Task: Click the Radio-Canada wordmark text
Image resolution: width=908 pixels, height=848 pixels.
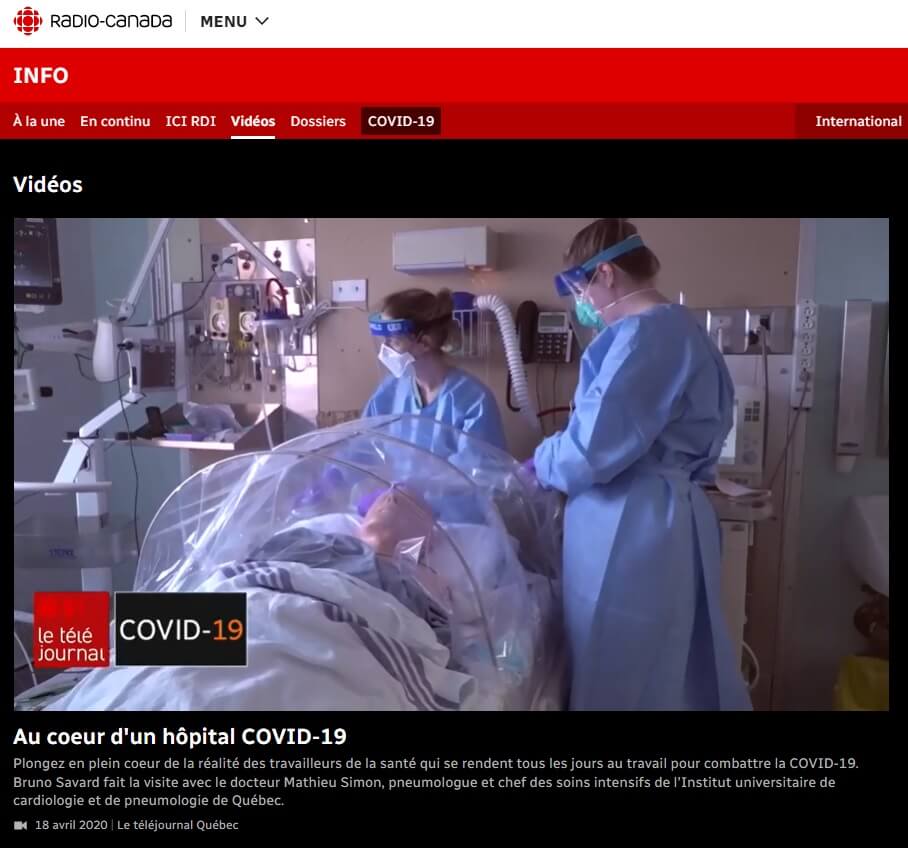Action: click(110, 21)
